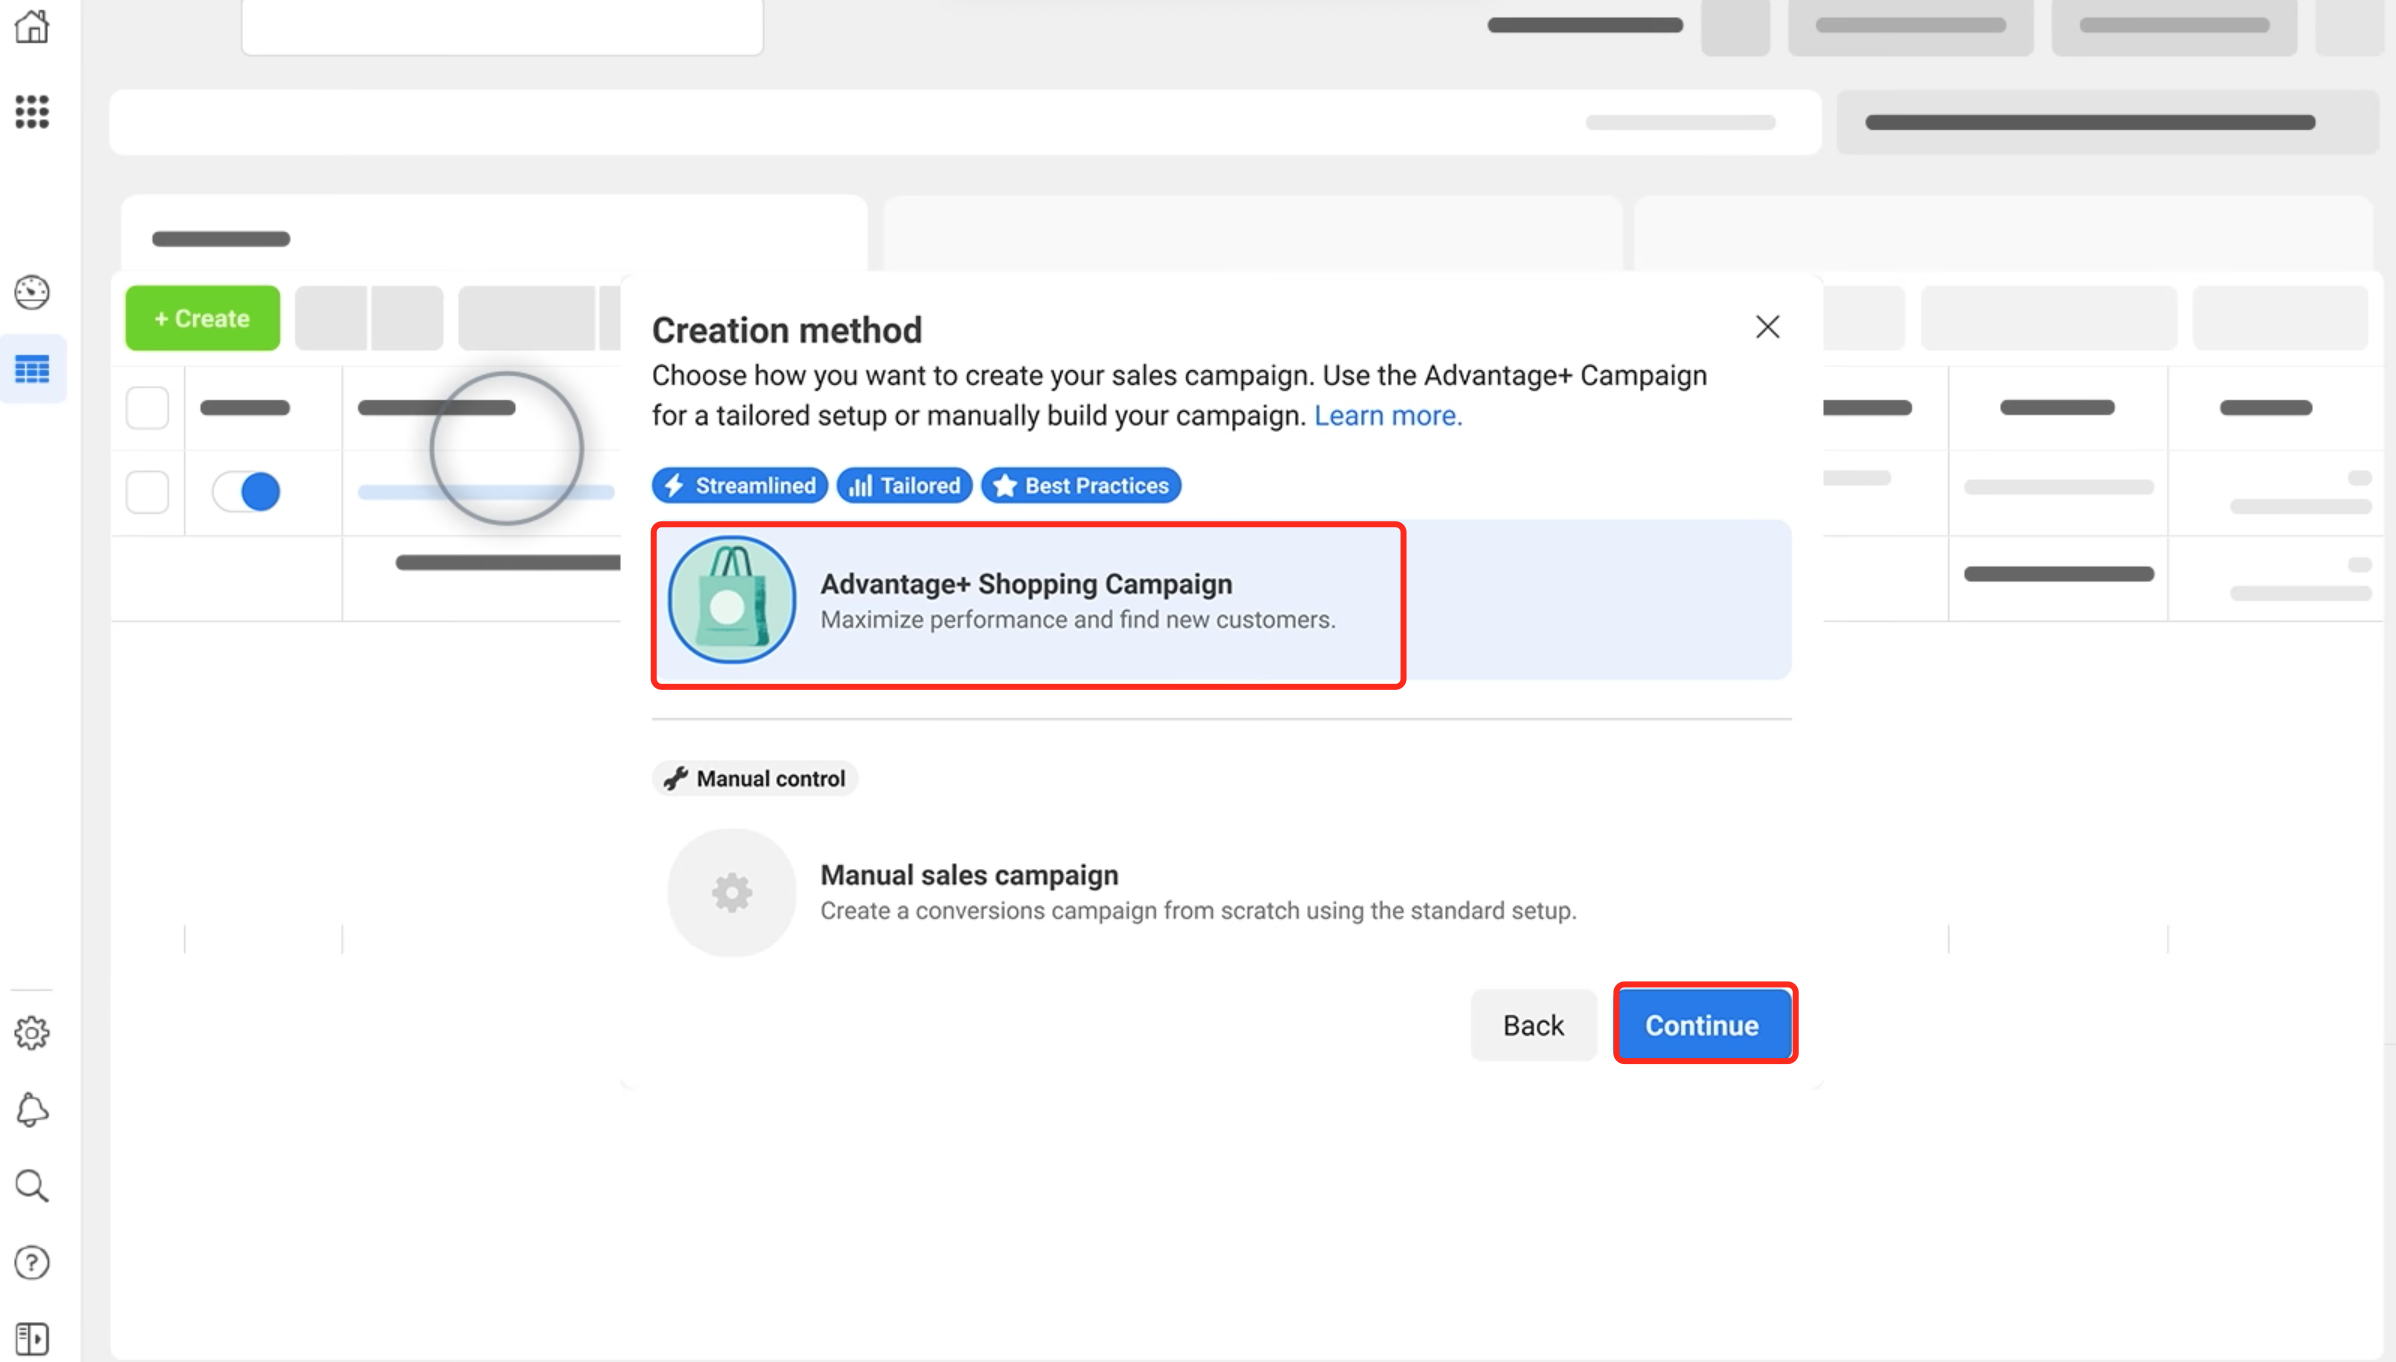Select the campaigns table icon
Image resolution: width=2396 pixels, height=1362 pixels.
coord(32,370)
